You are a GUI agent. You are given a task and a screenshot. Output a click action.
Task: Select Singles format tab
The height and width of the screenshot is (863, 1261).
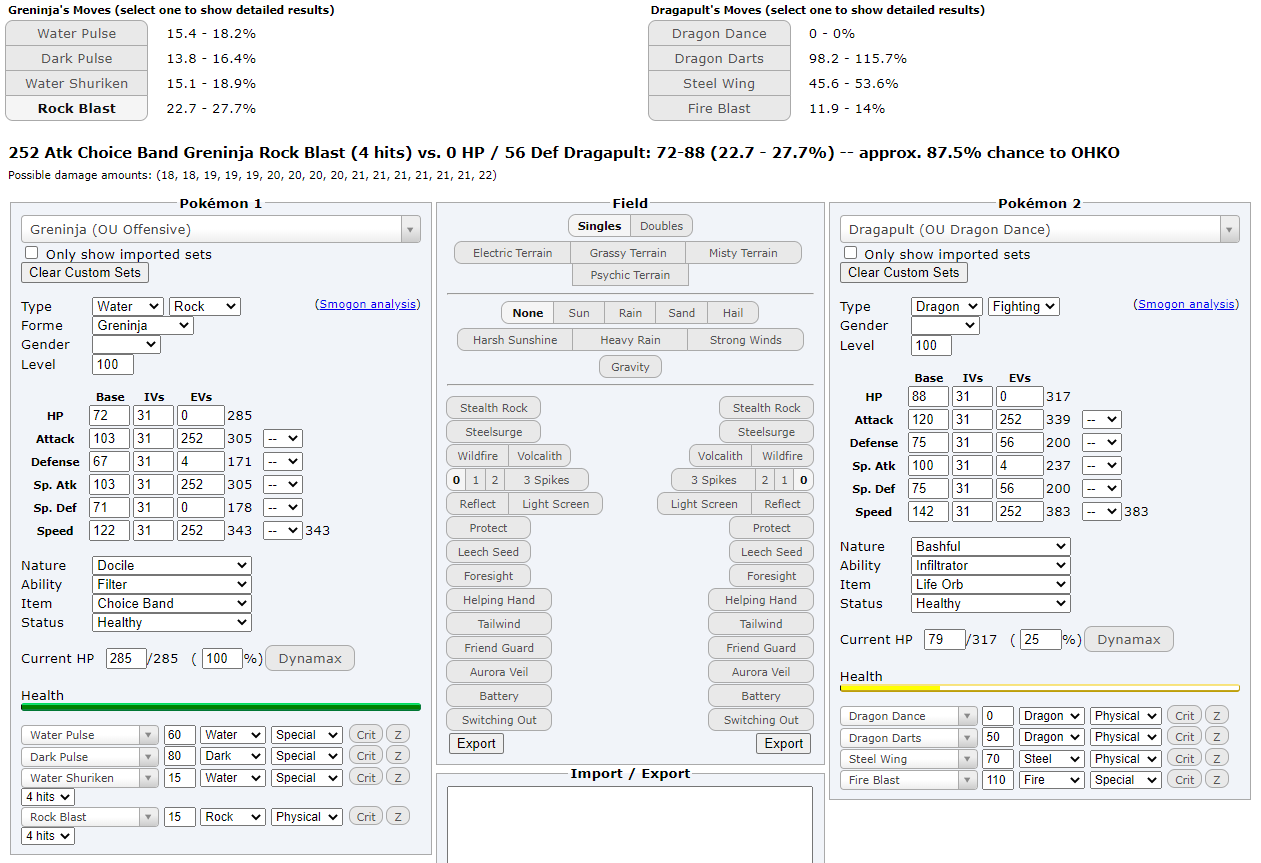coord(599,226)
